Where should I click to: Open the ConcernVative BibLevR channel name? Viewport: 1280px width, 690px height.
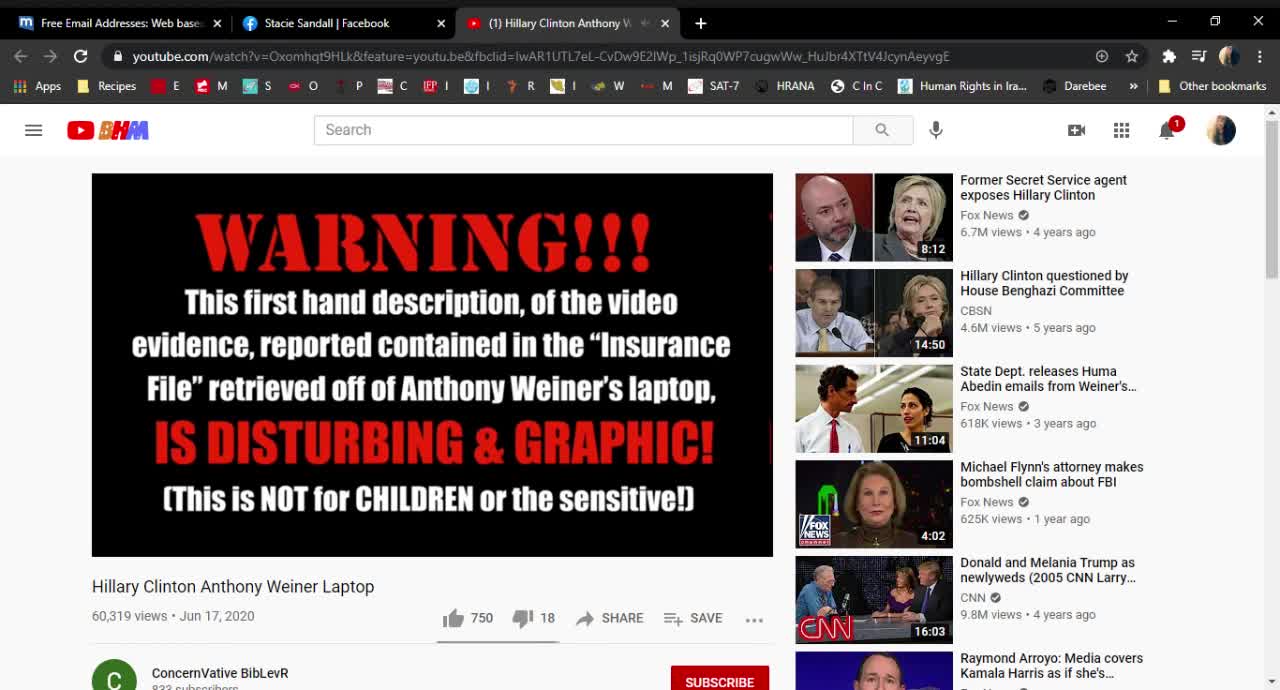tap(220, 673)
